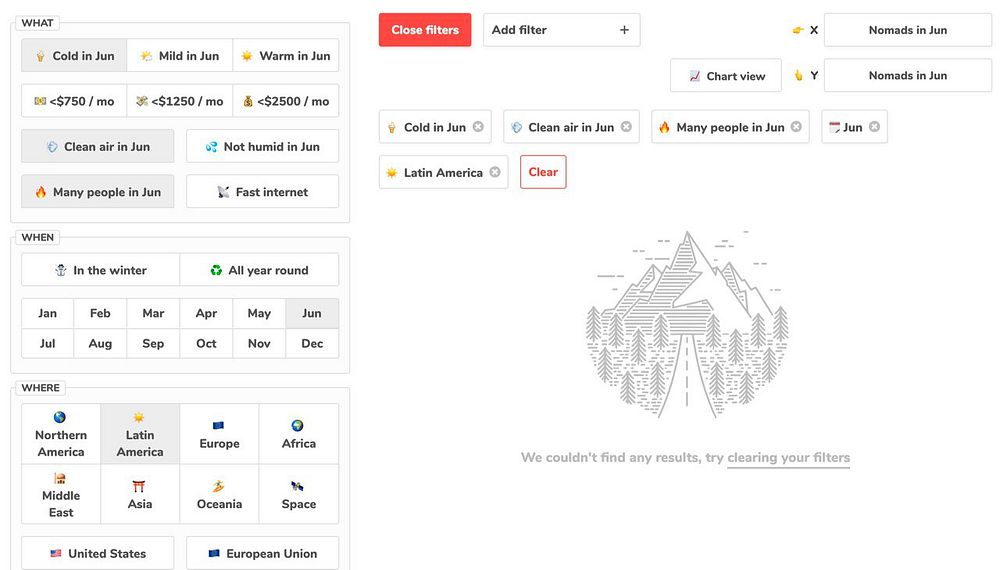1000x570 pixels.
Task: Remove the Cold in Jun filter chip
Action: (x=478, y=127)
